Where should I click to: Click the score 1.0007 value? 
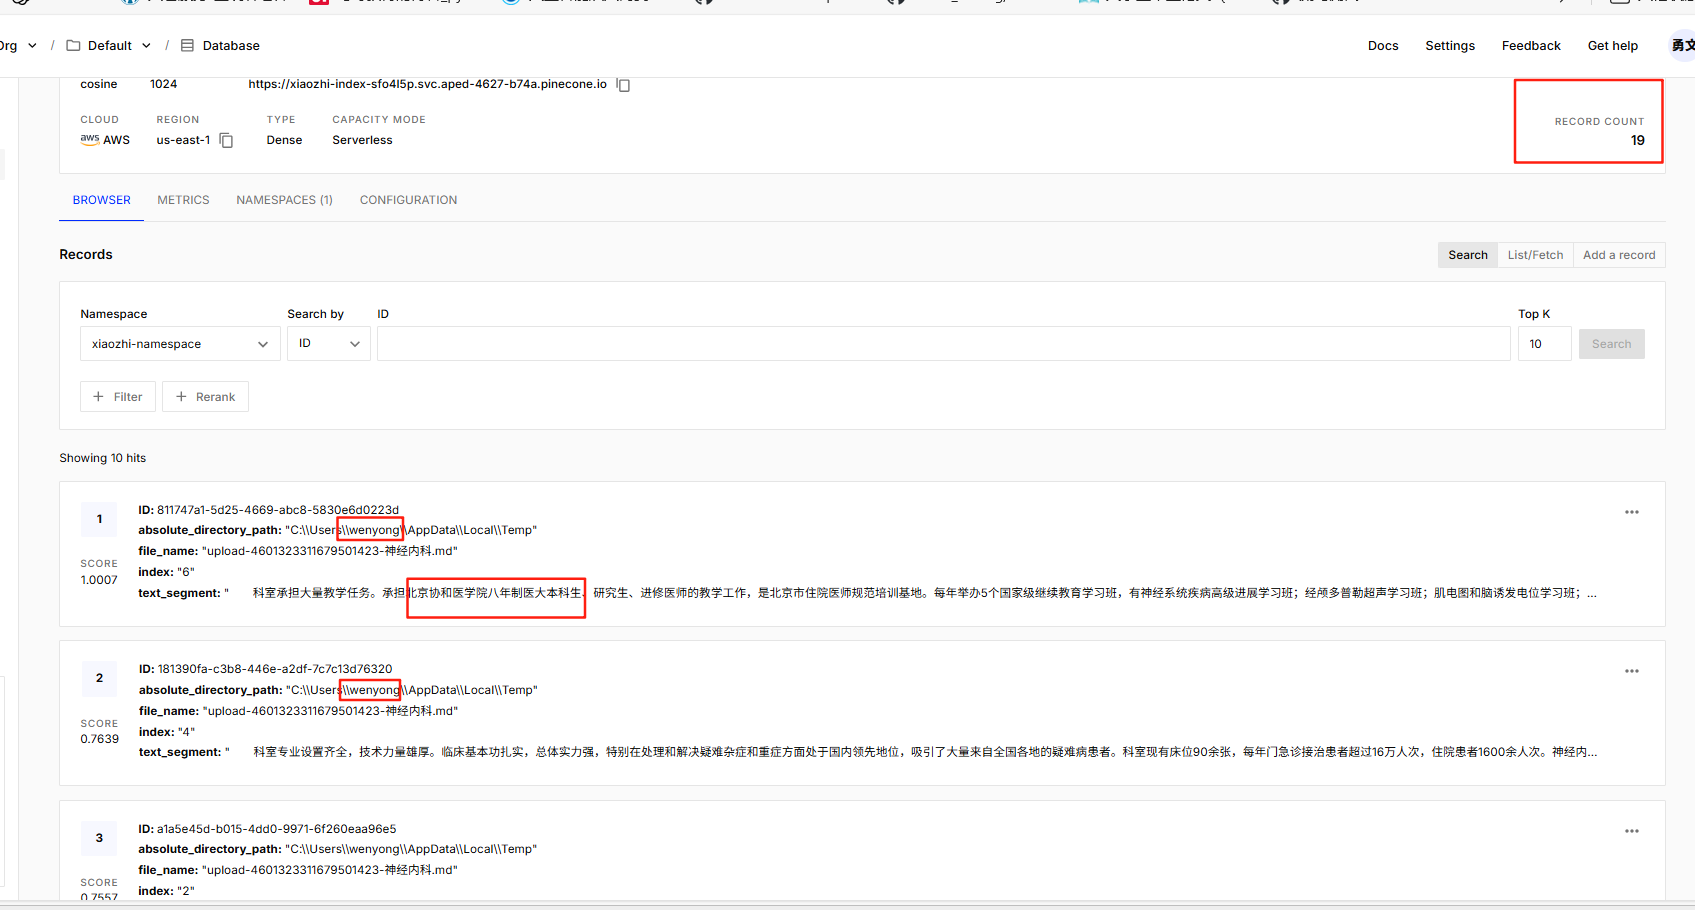pos(99,580)
